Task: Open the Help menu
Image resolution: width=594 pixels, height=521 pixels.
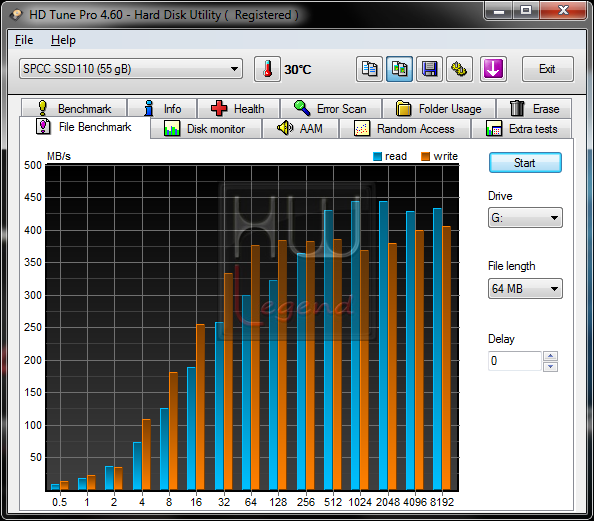Action: point(63,40)
